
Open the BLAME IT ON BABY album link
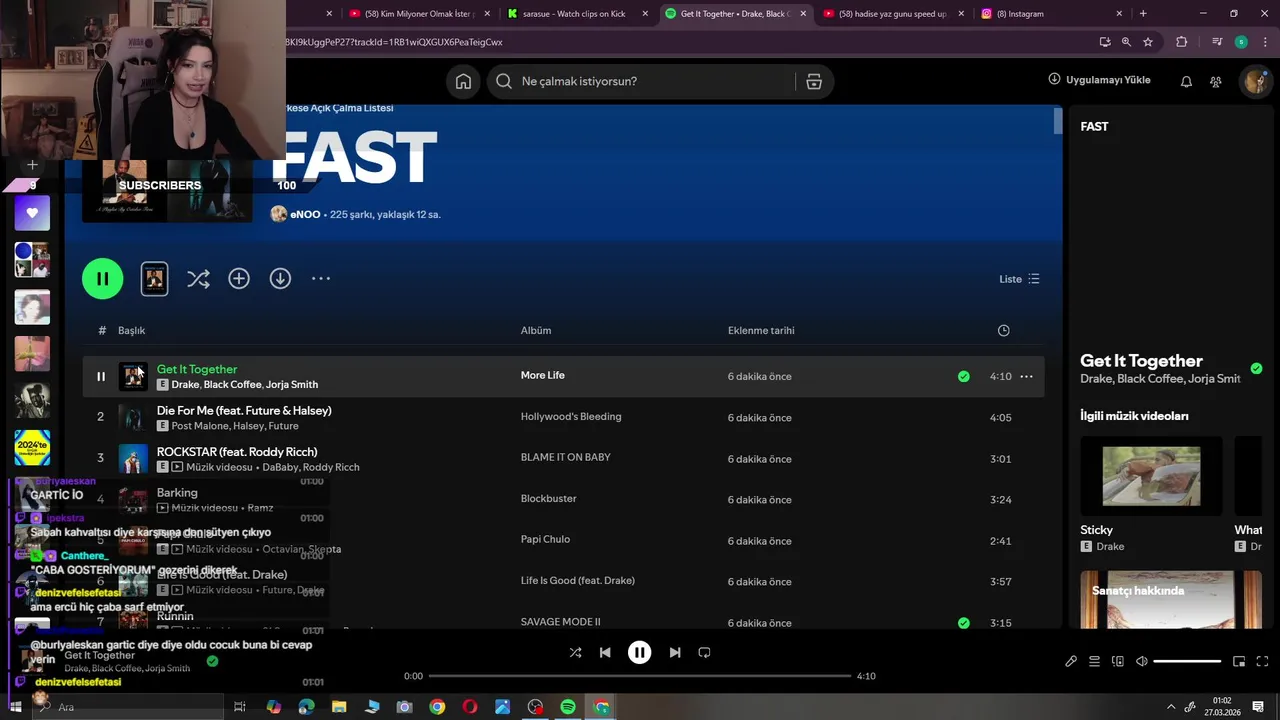[x=566, y=458]
